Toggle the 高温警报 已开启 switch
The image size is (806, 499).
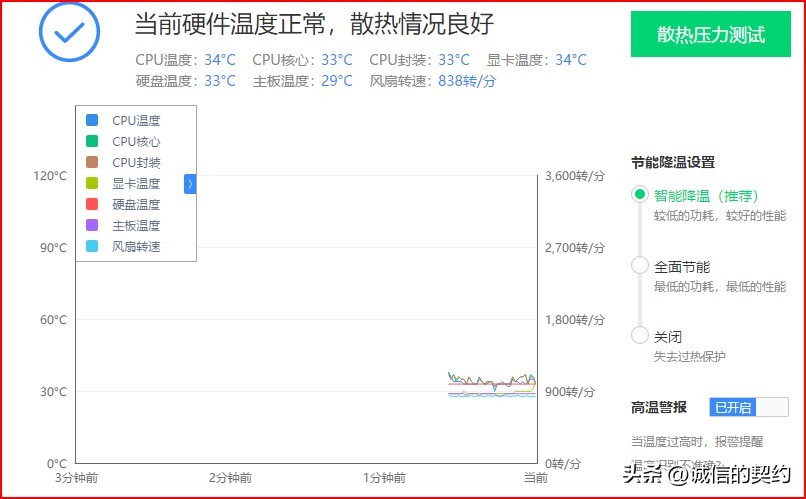(748, 407)
